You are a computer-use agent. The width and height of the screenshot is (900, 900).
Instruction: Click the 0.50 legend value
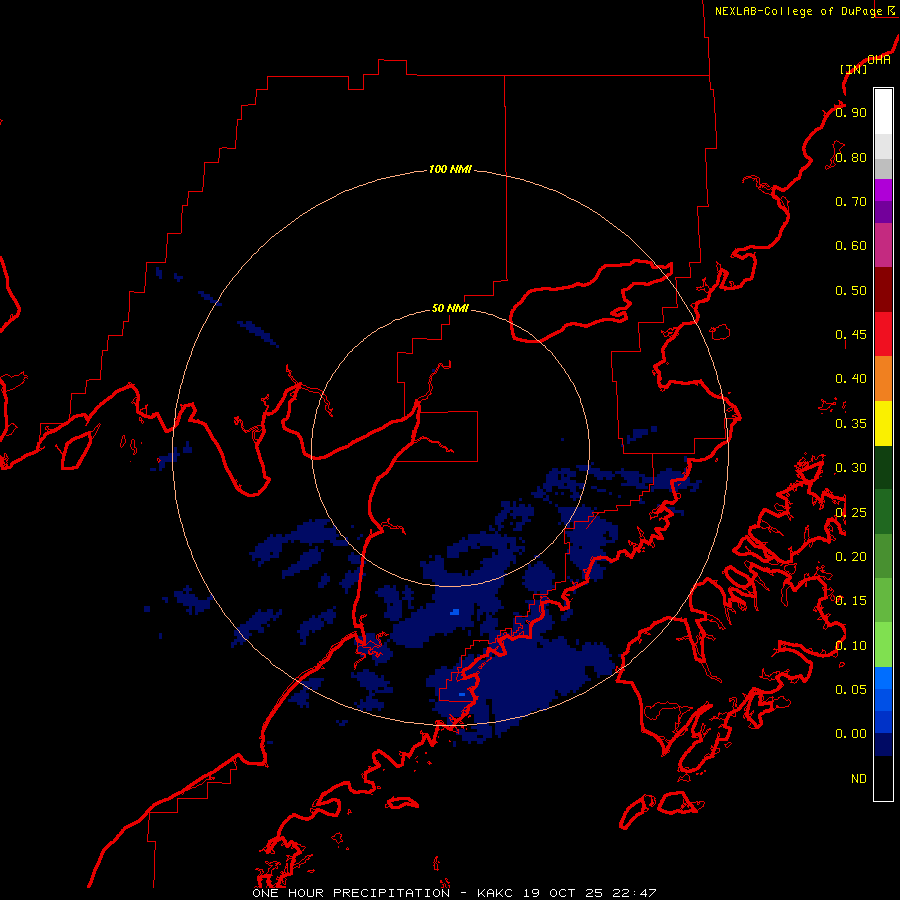[x=851, y=290]
